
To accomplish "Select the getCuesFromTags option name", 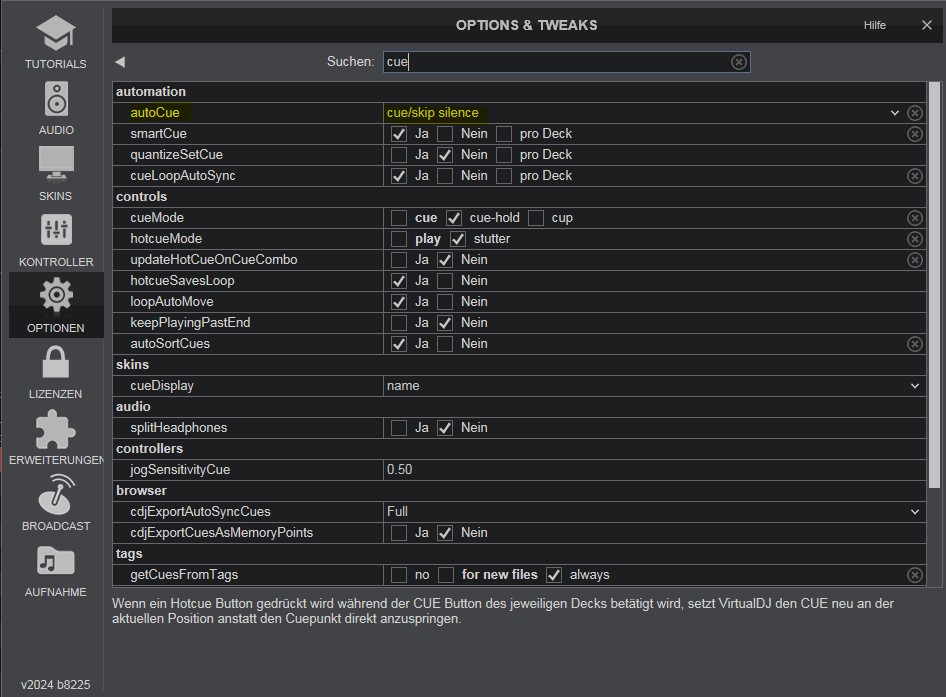I will [184, 575].
